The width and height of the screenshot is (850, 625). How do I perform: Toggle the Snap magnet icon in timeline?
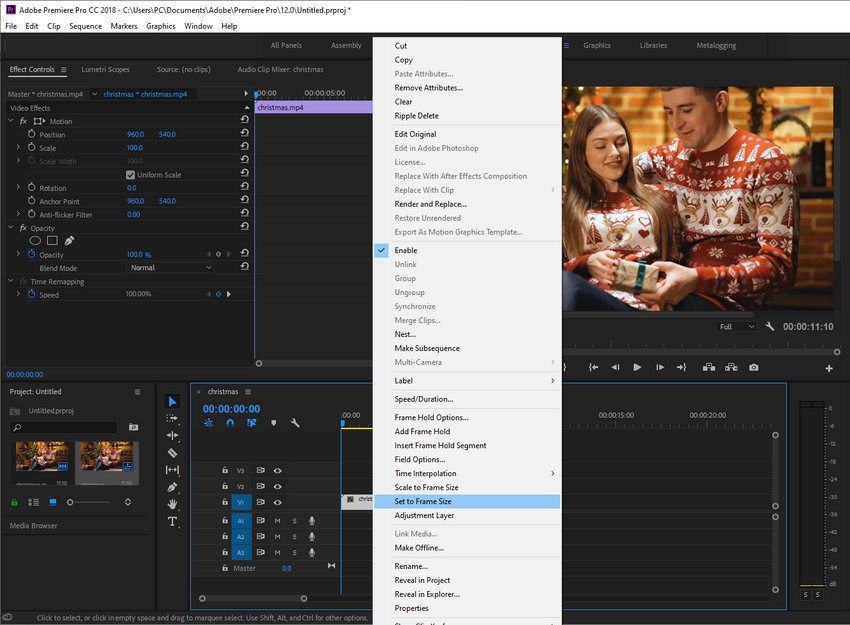click(229, 424)
